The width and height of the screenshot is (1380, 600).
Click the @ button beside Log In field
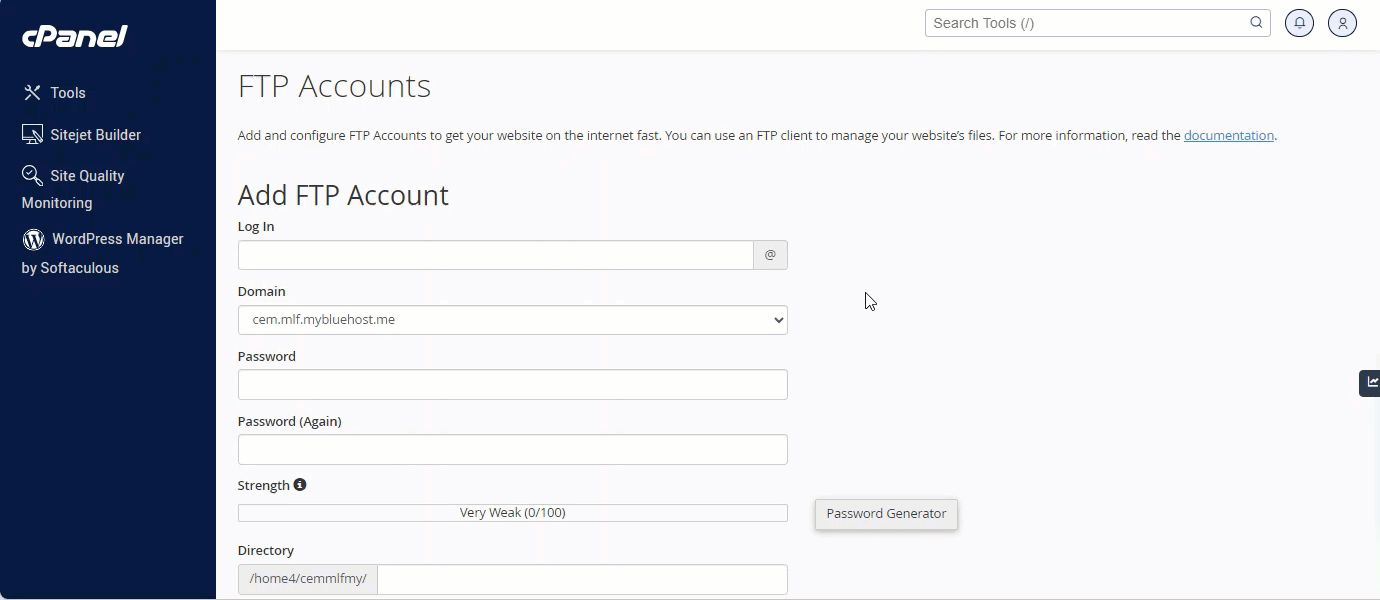click(770, 255)
